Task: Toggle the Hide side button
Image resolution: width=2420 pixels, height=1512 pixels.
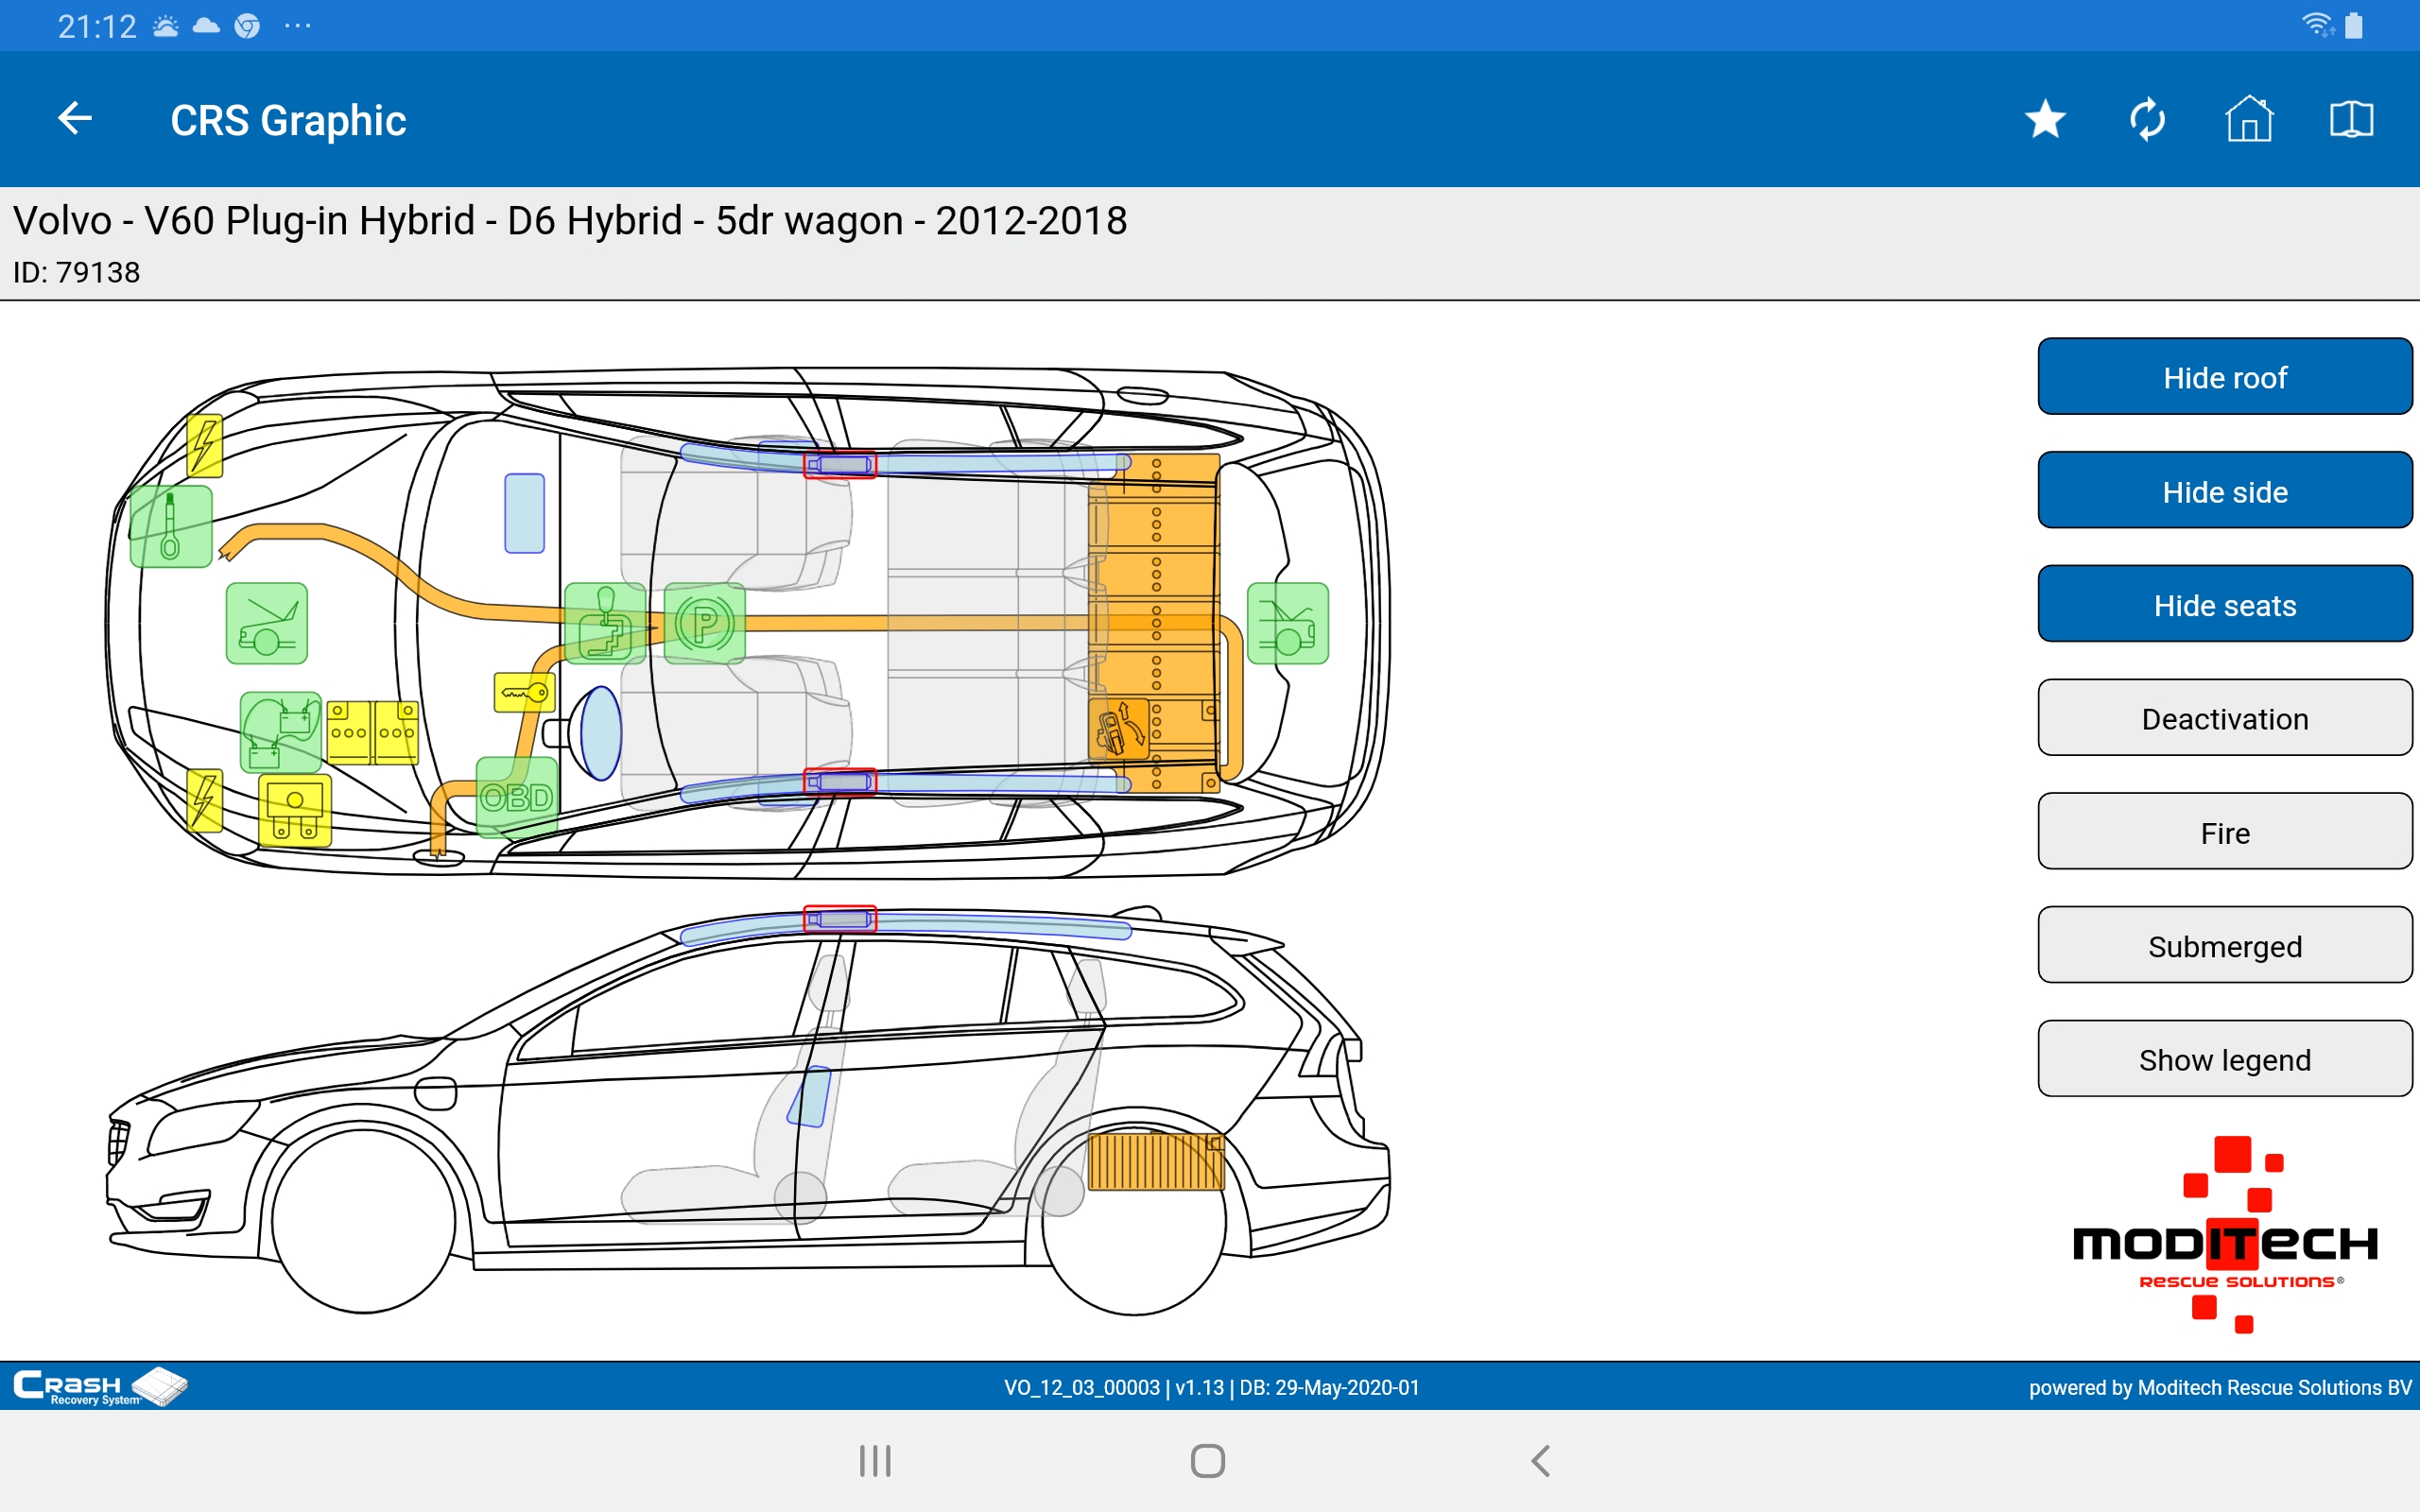Action: click(2224, 491)
